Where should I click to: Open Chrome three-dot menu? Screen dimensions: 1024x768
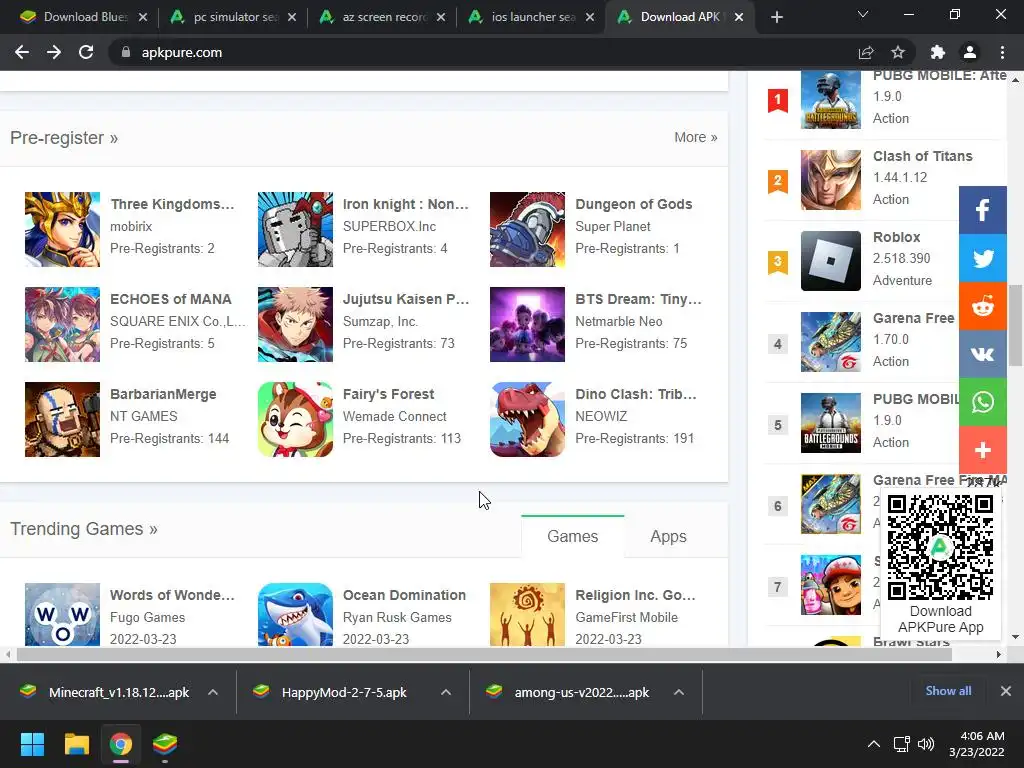1002,52
